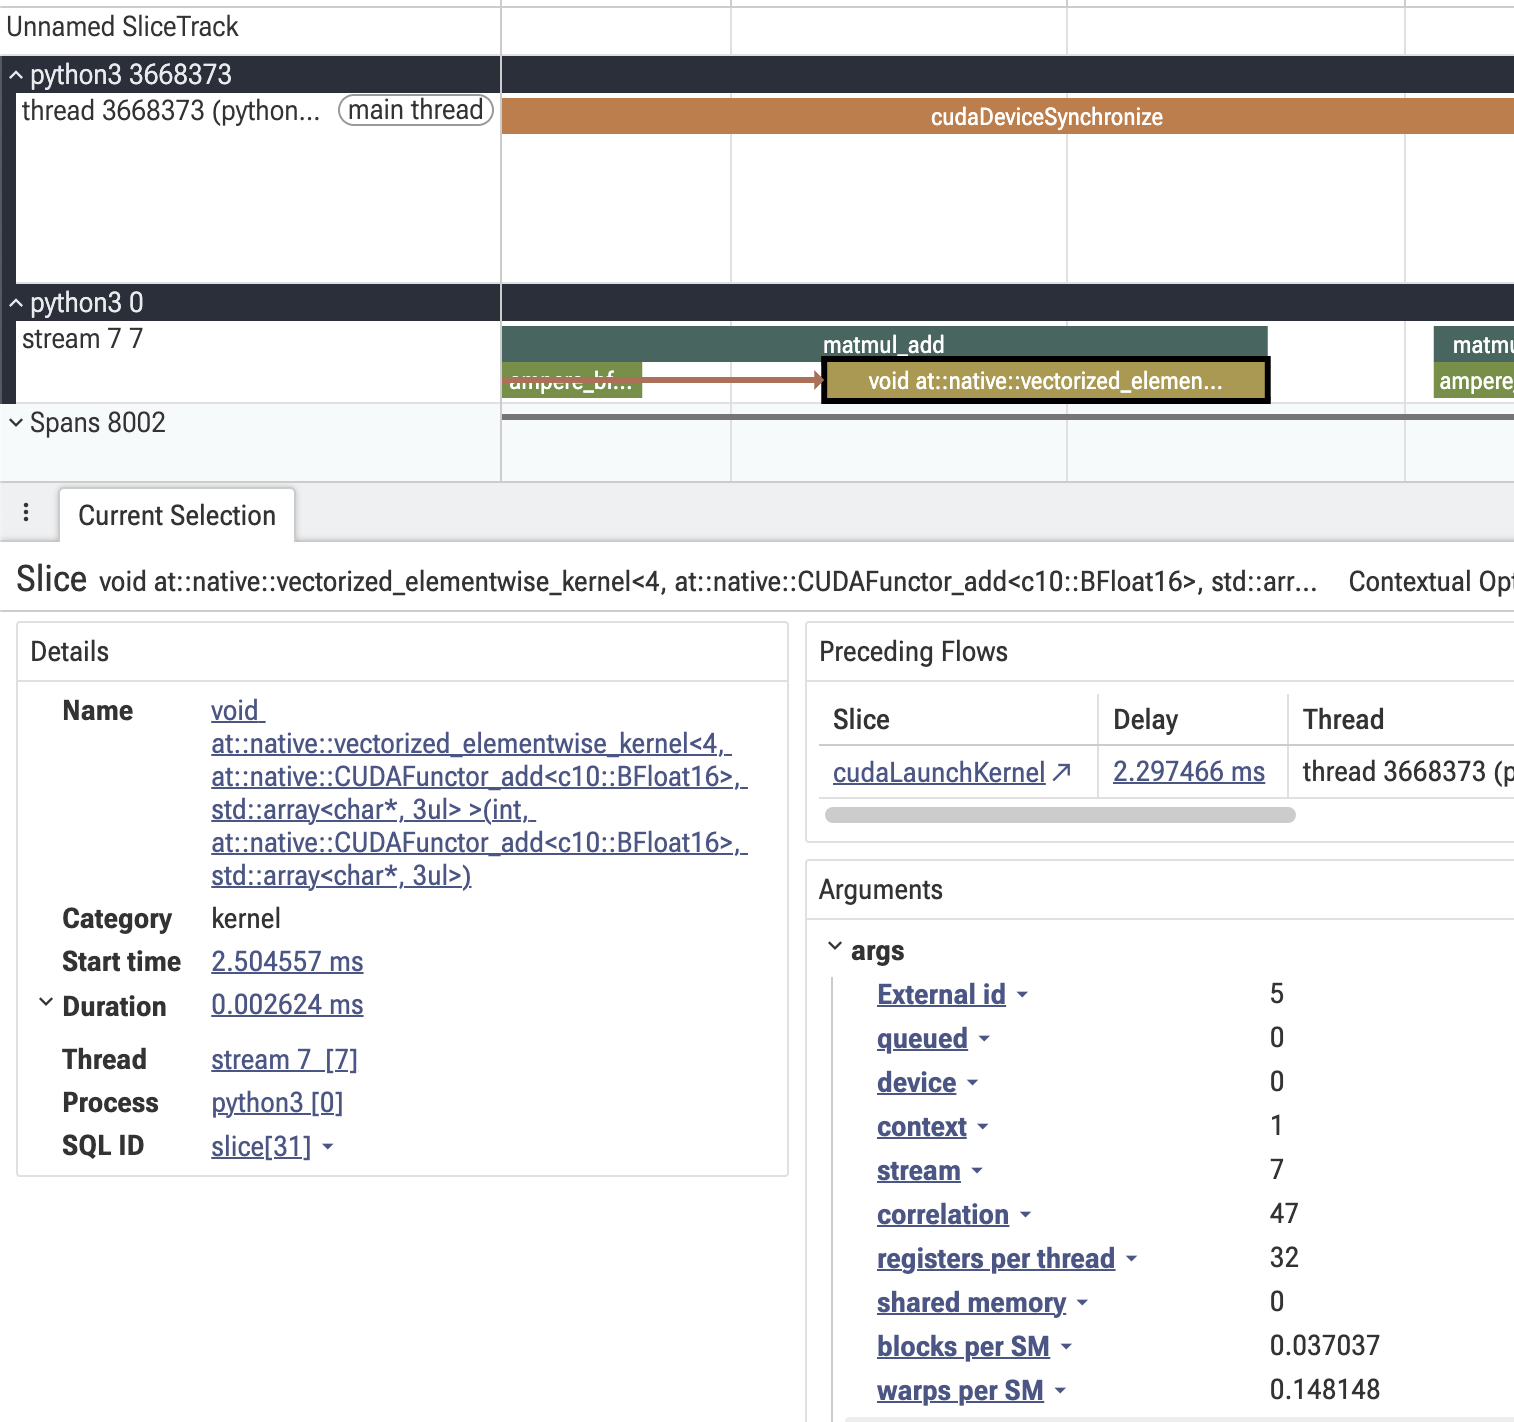This screenshot has width=1514, height=1422.
Task: Click the registers per thread value 32
Action: pyautogui.click(x=1284, y=1258)
